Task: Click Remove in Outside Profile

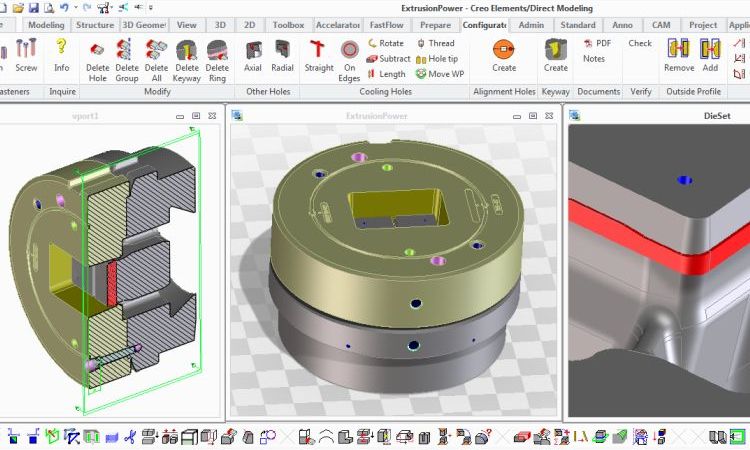Action: (679, 56)
